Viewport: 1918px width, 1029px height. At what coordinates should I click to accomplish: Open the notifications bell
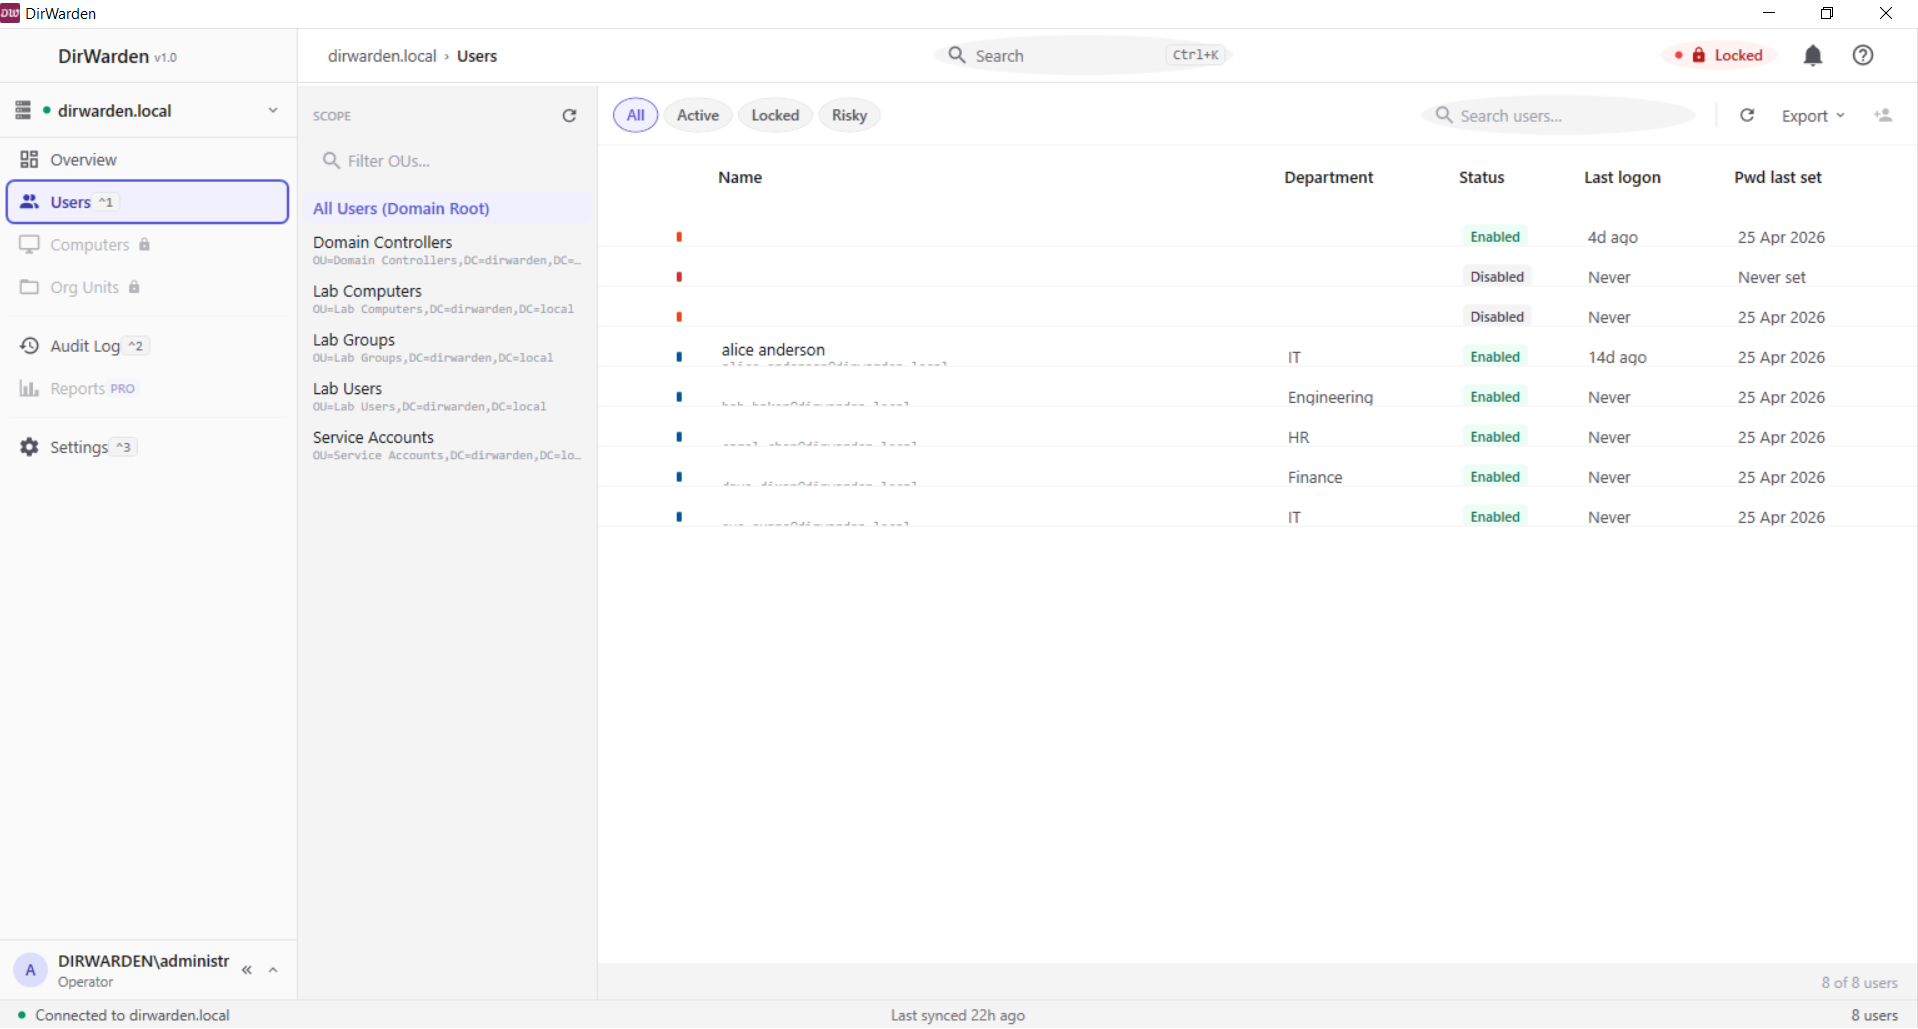(x=1812, y=56)
